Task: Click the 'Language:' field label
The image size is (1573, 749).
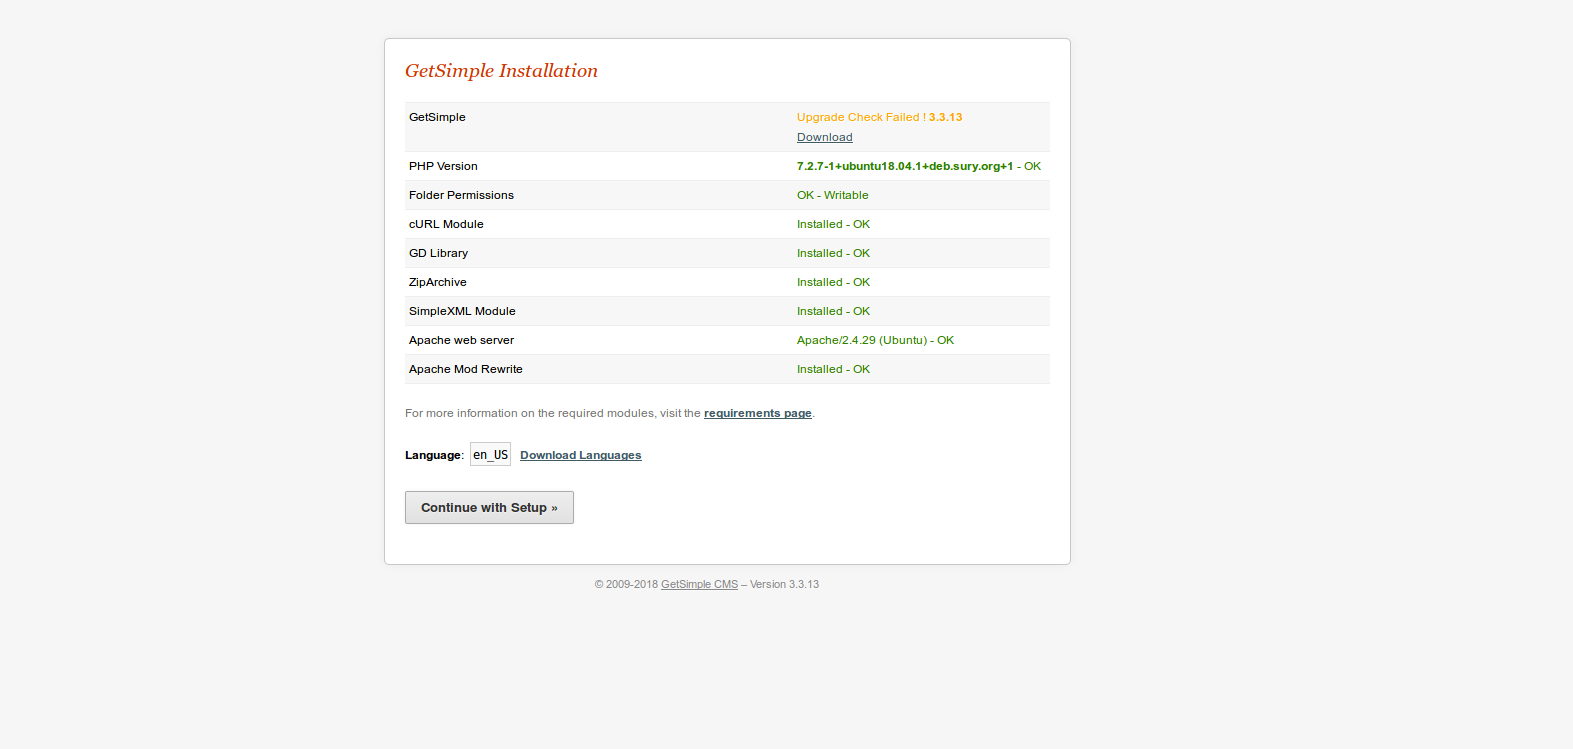Action: tap(434, 455)
